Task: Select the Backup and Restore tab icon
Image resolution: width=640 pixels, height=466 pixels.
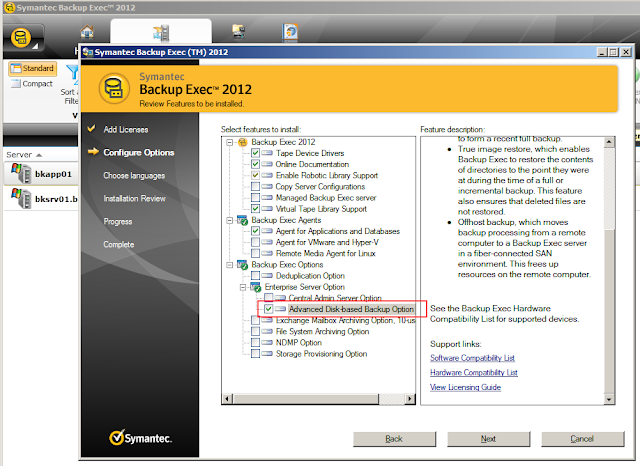Action: click(x=161, y=33)
